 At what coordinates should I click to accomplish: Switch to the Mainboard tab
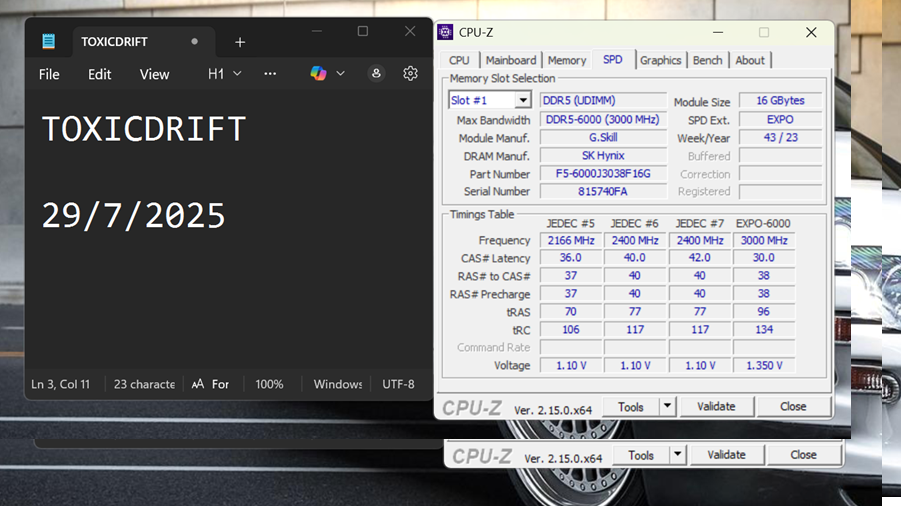tap(511, 60)
